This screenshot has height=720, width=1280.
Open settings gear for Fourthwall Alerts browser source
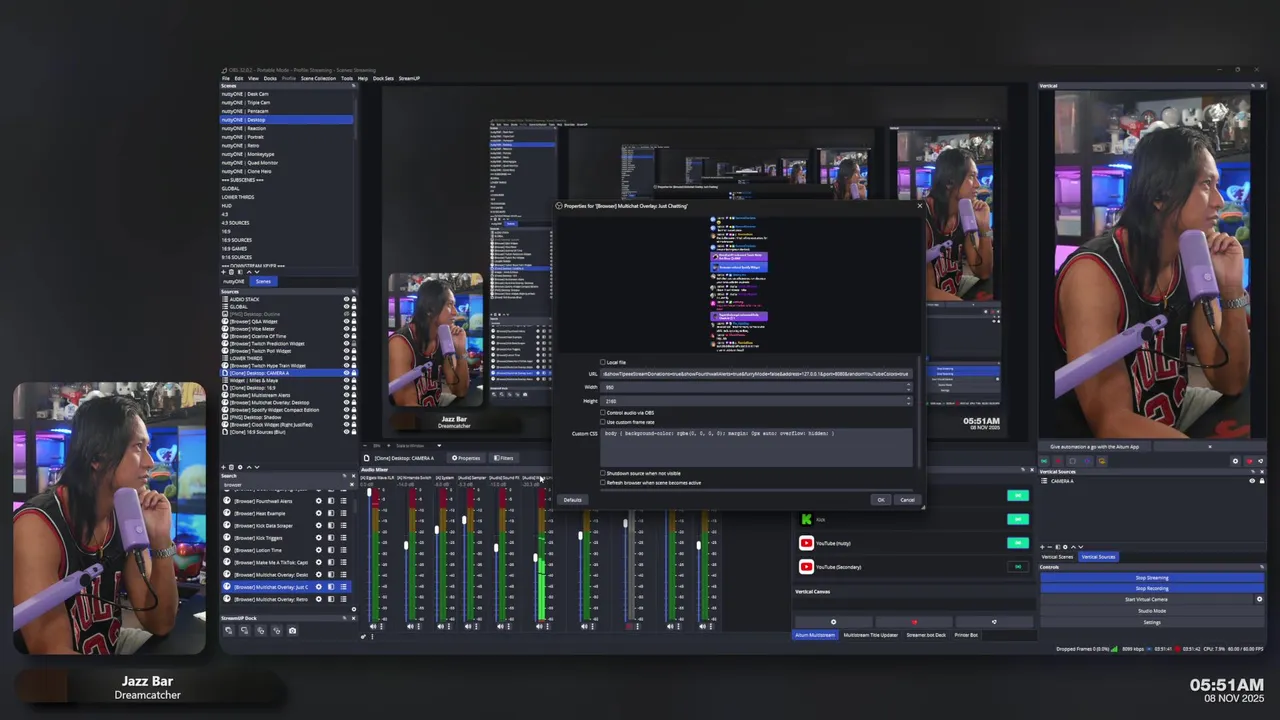click(x=319, y=501)
